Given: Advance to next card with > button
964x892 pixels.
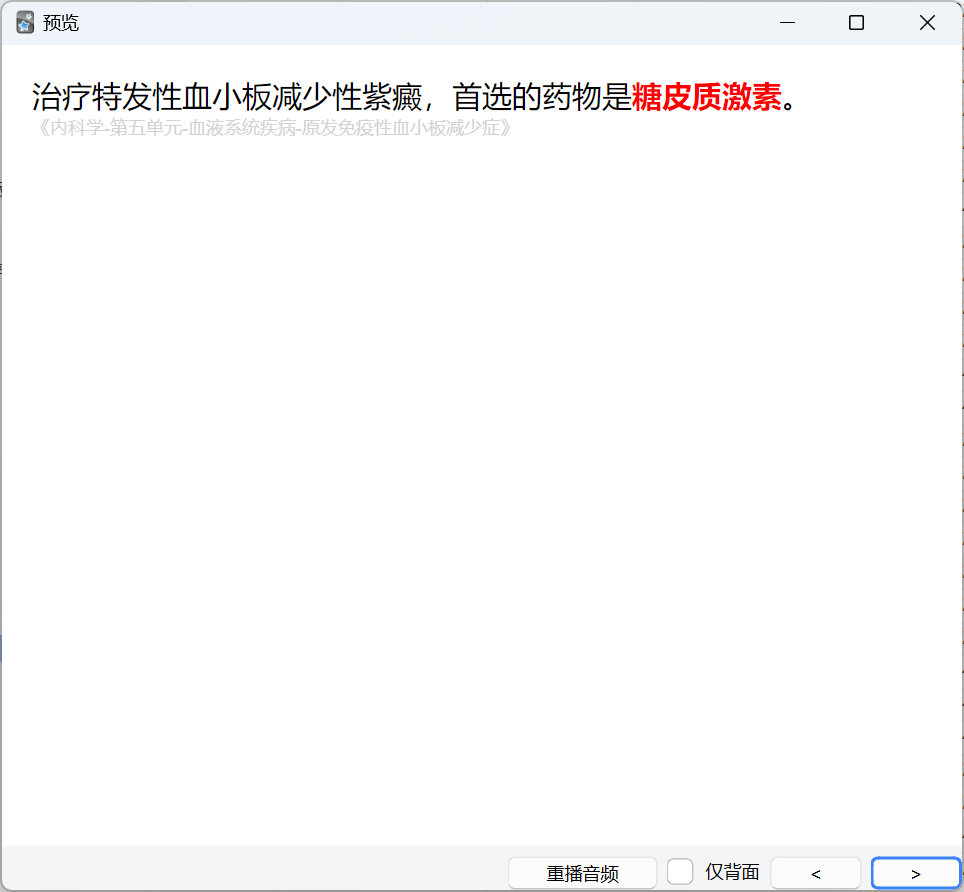Looking at the screenshot, I should (x=915, y=873).
